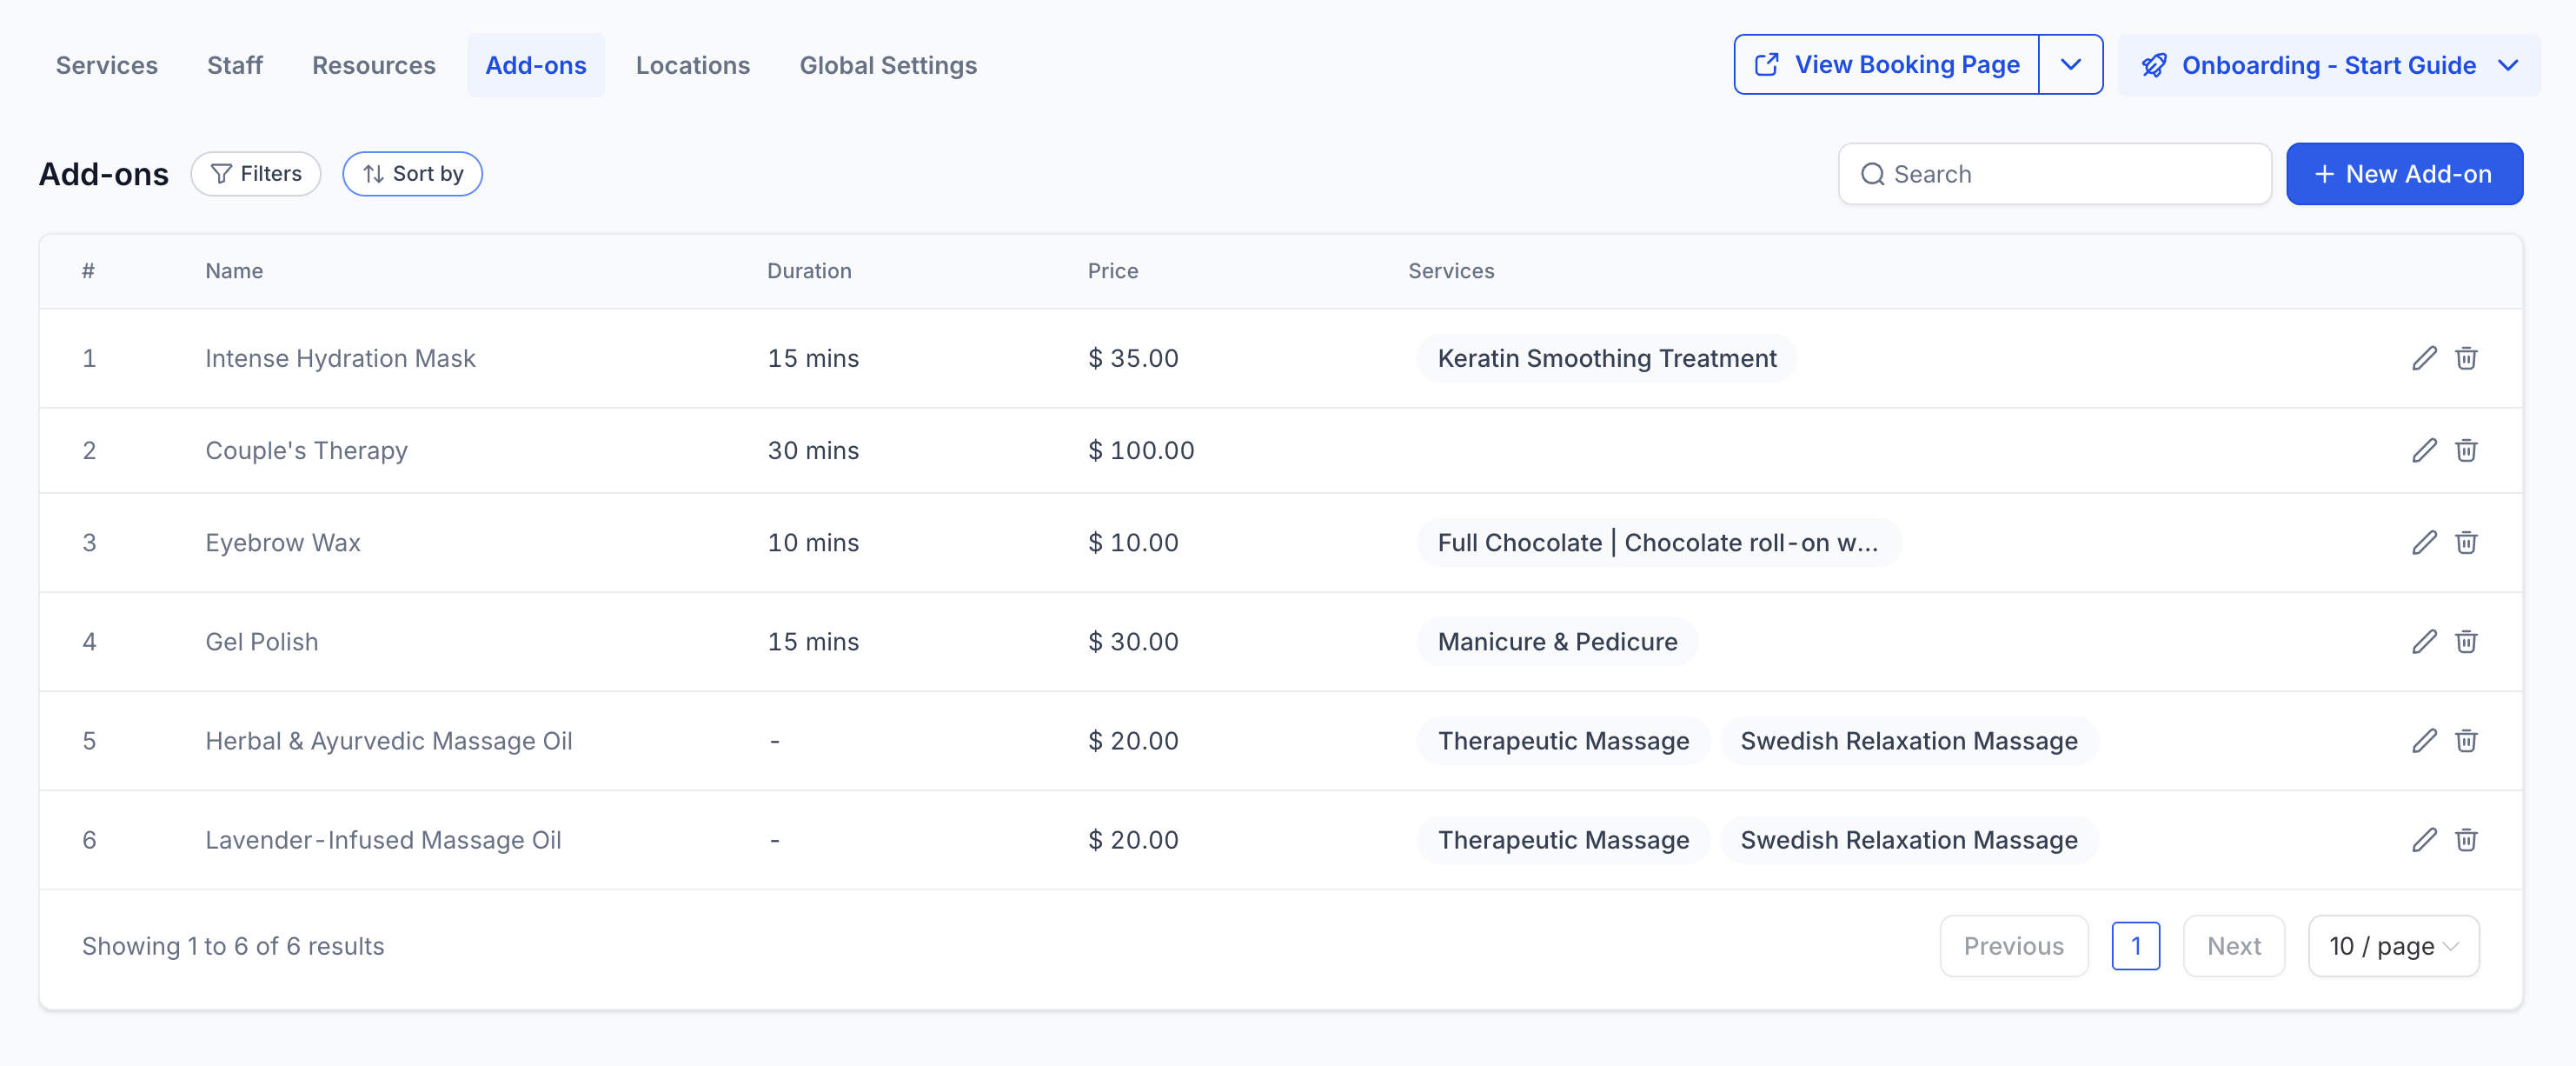Viewport: 2576px width, 1066px height.
Task: Click the View Booking Page link
Action: (1887, 65)
